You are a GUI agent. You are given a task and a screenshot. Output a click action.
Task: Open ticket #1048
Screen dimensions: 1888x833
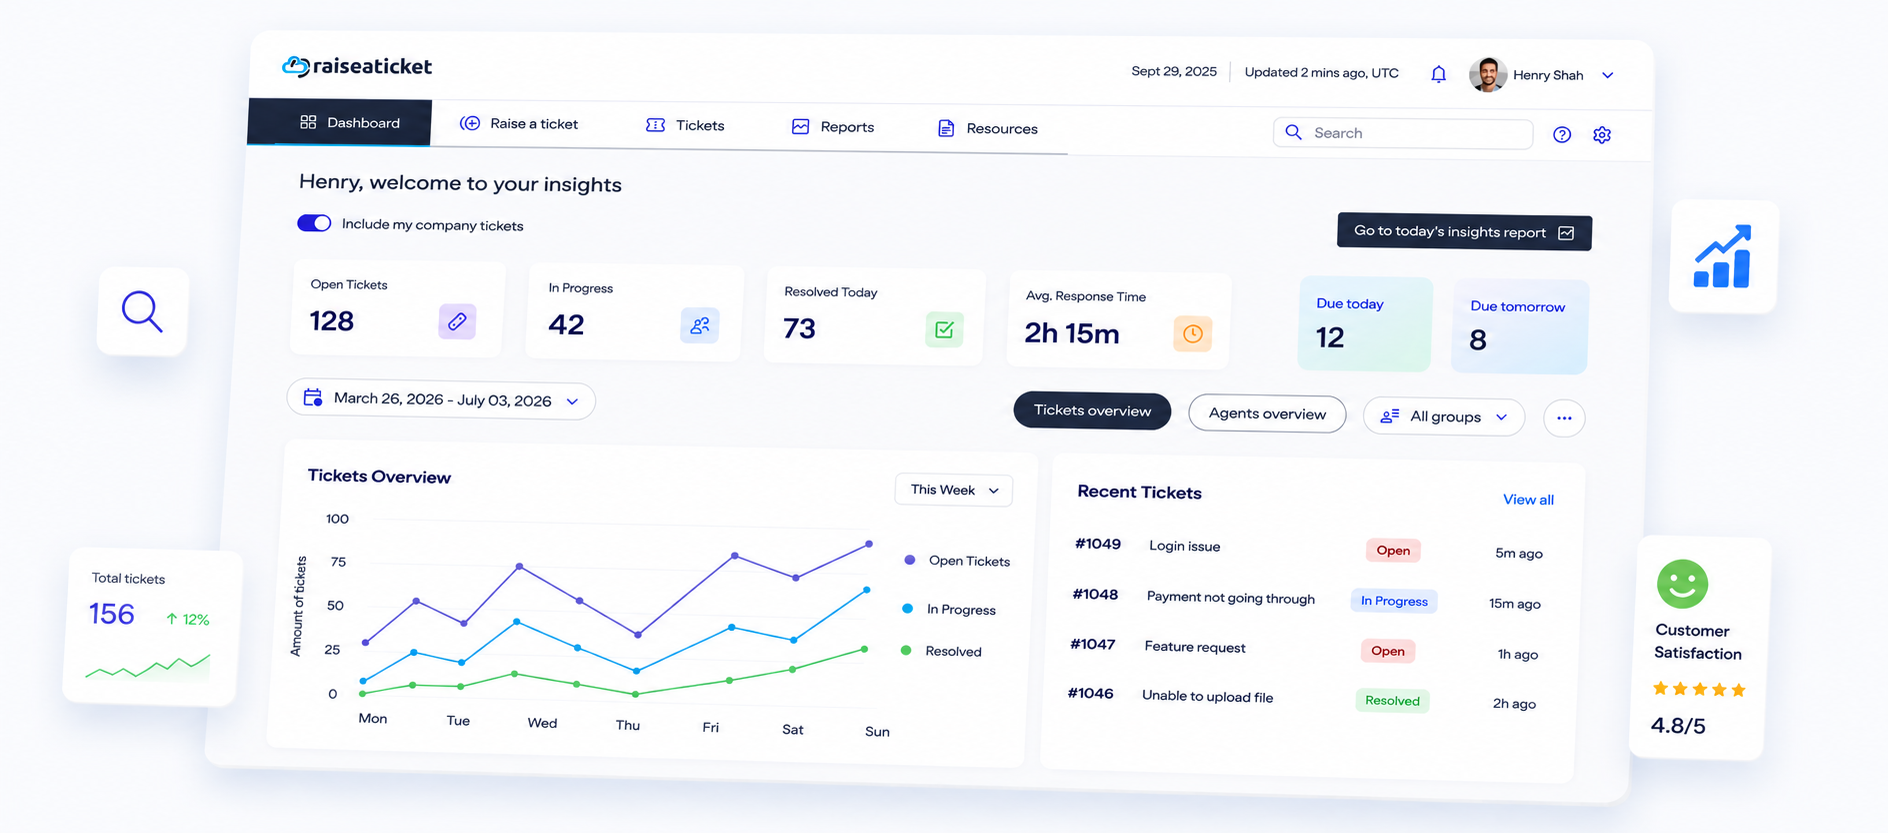click(x=1095, y=594)
